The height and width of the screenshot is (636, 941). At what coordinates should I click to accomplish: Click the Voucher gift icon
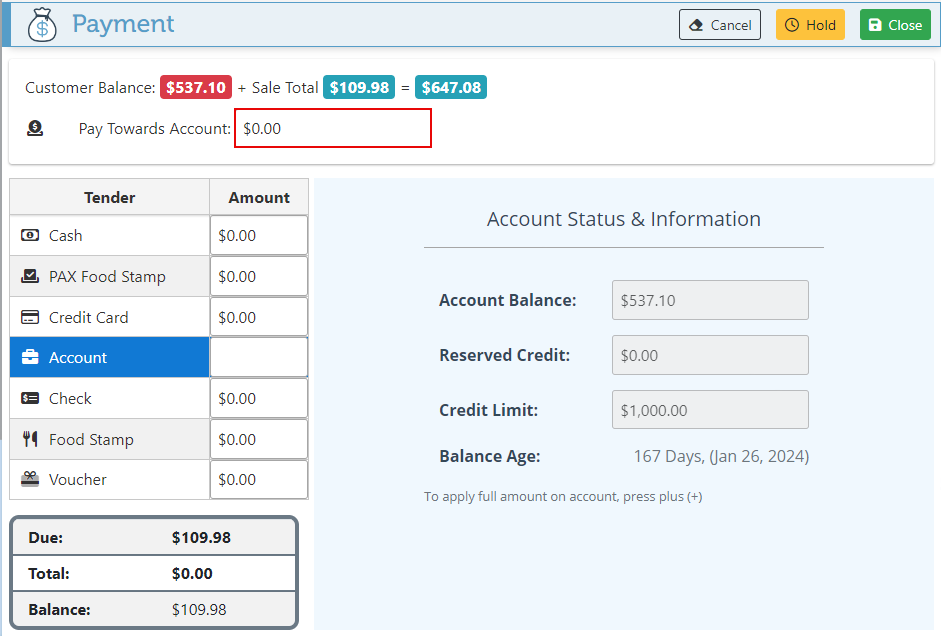30,480
